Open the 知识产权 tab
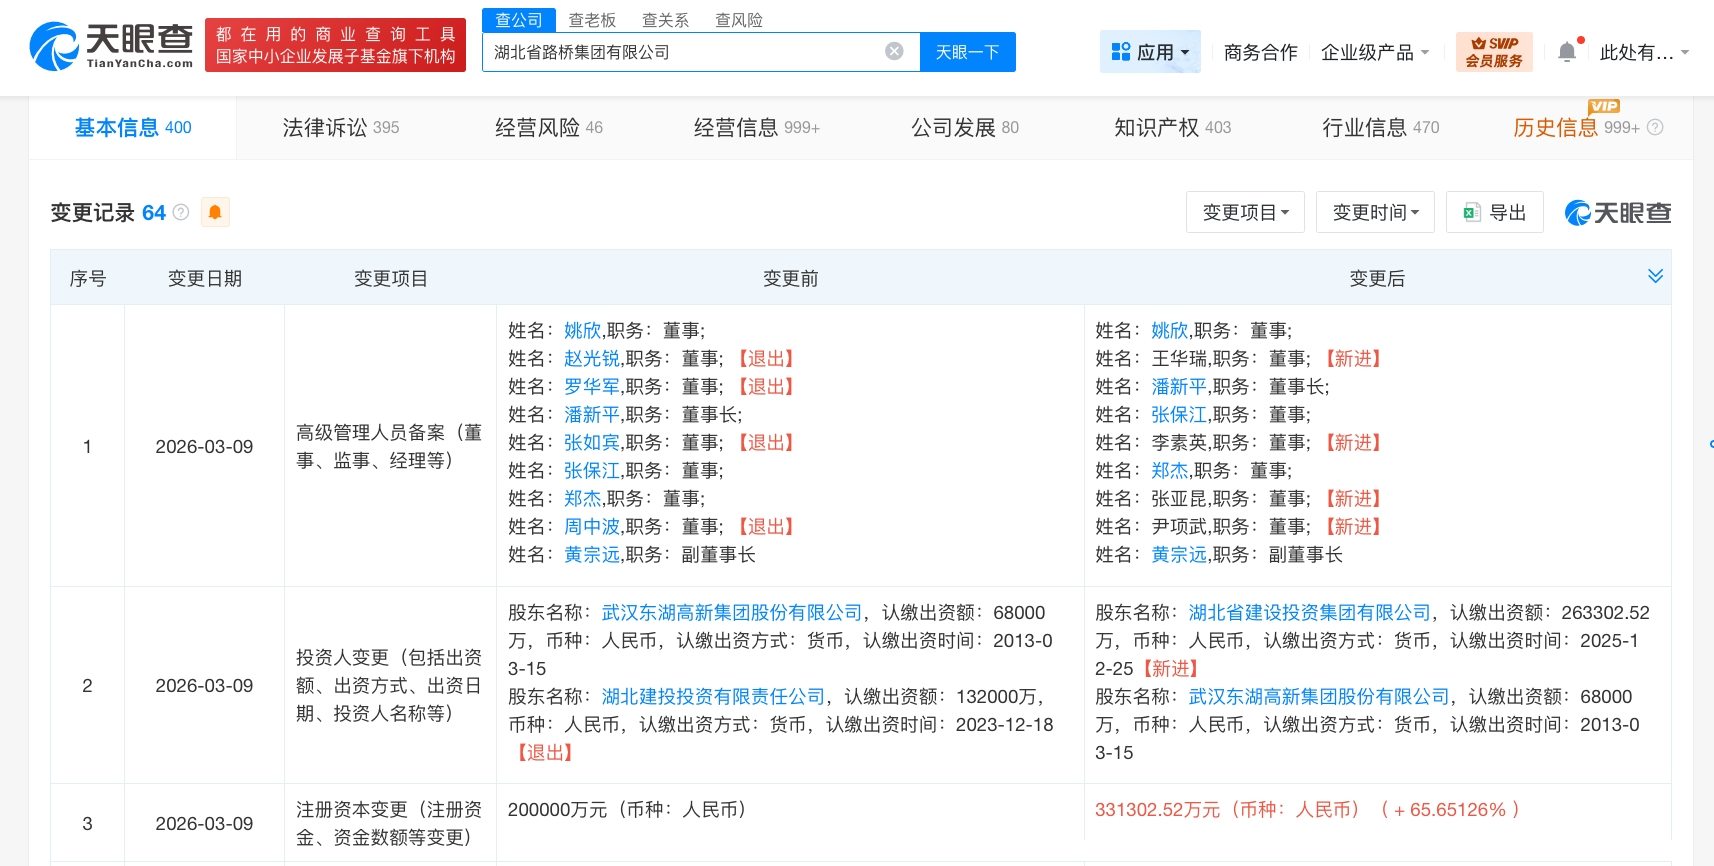1714x866 pixels. click(x=1172, y=127)
